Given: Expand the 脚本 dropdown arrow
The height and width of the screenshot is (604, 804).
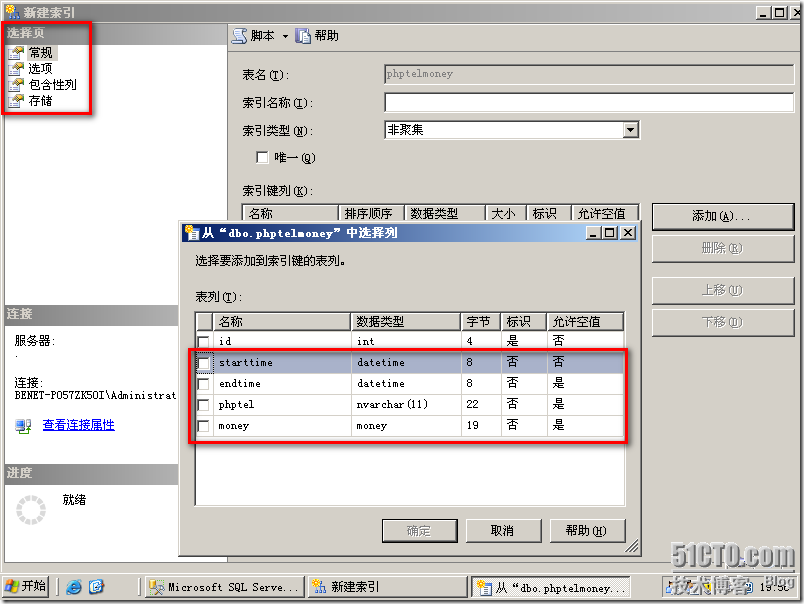Looking at the screenshot, I should pos(285,36).
